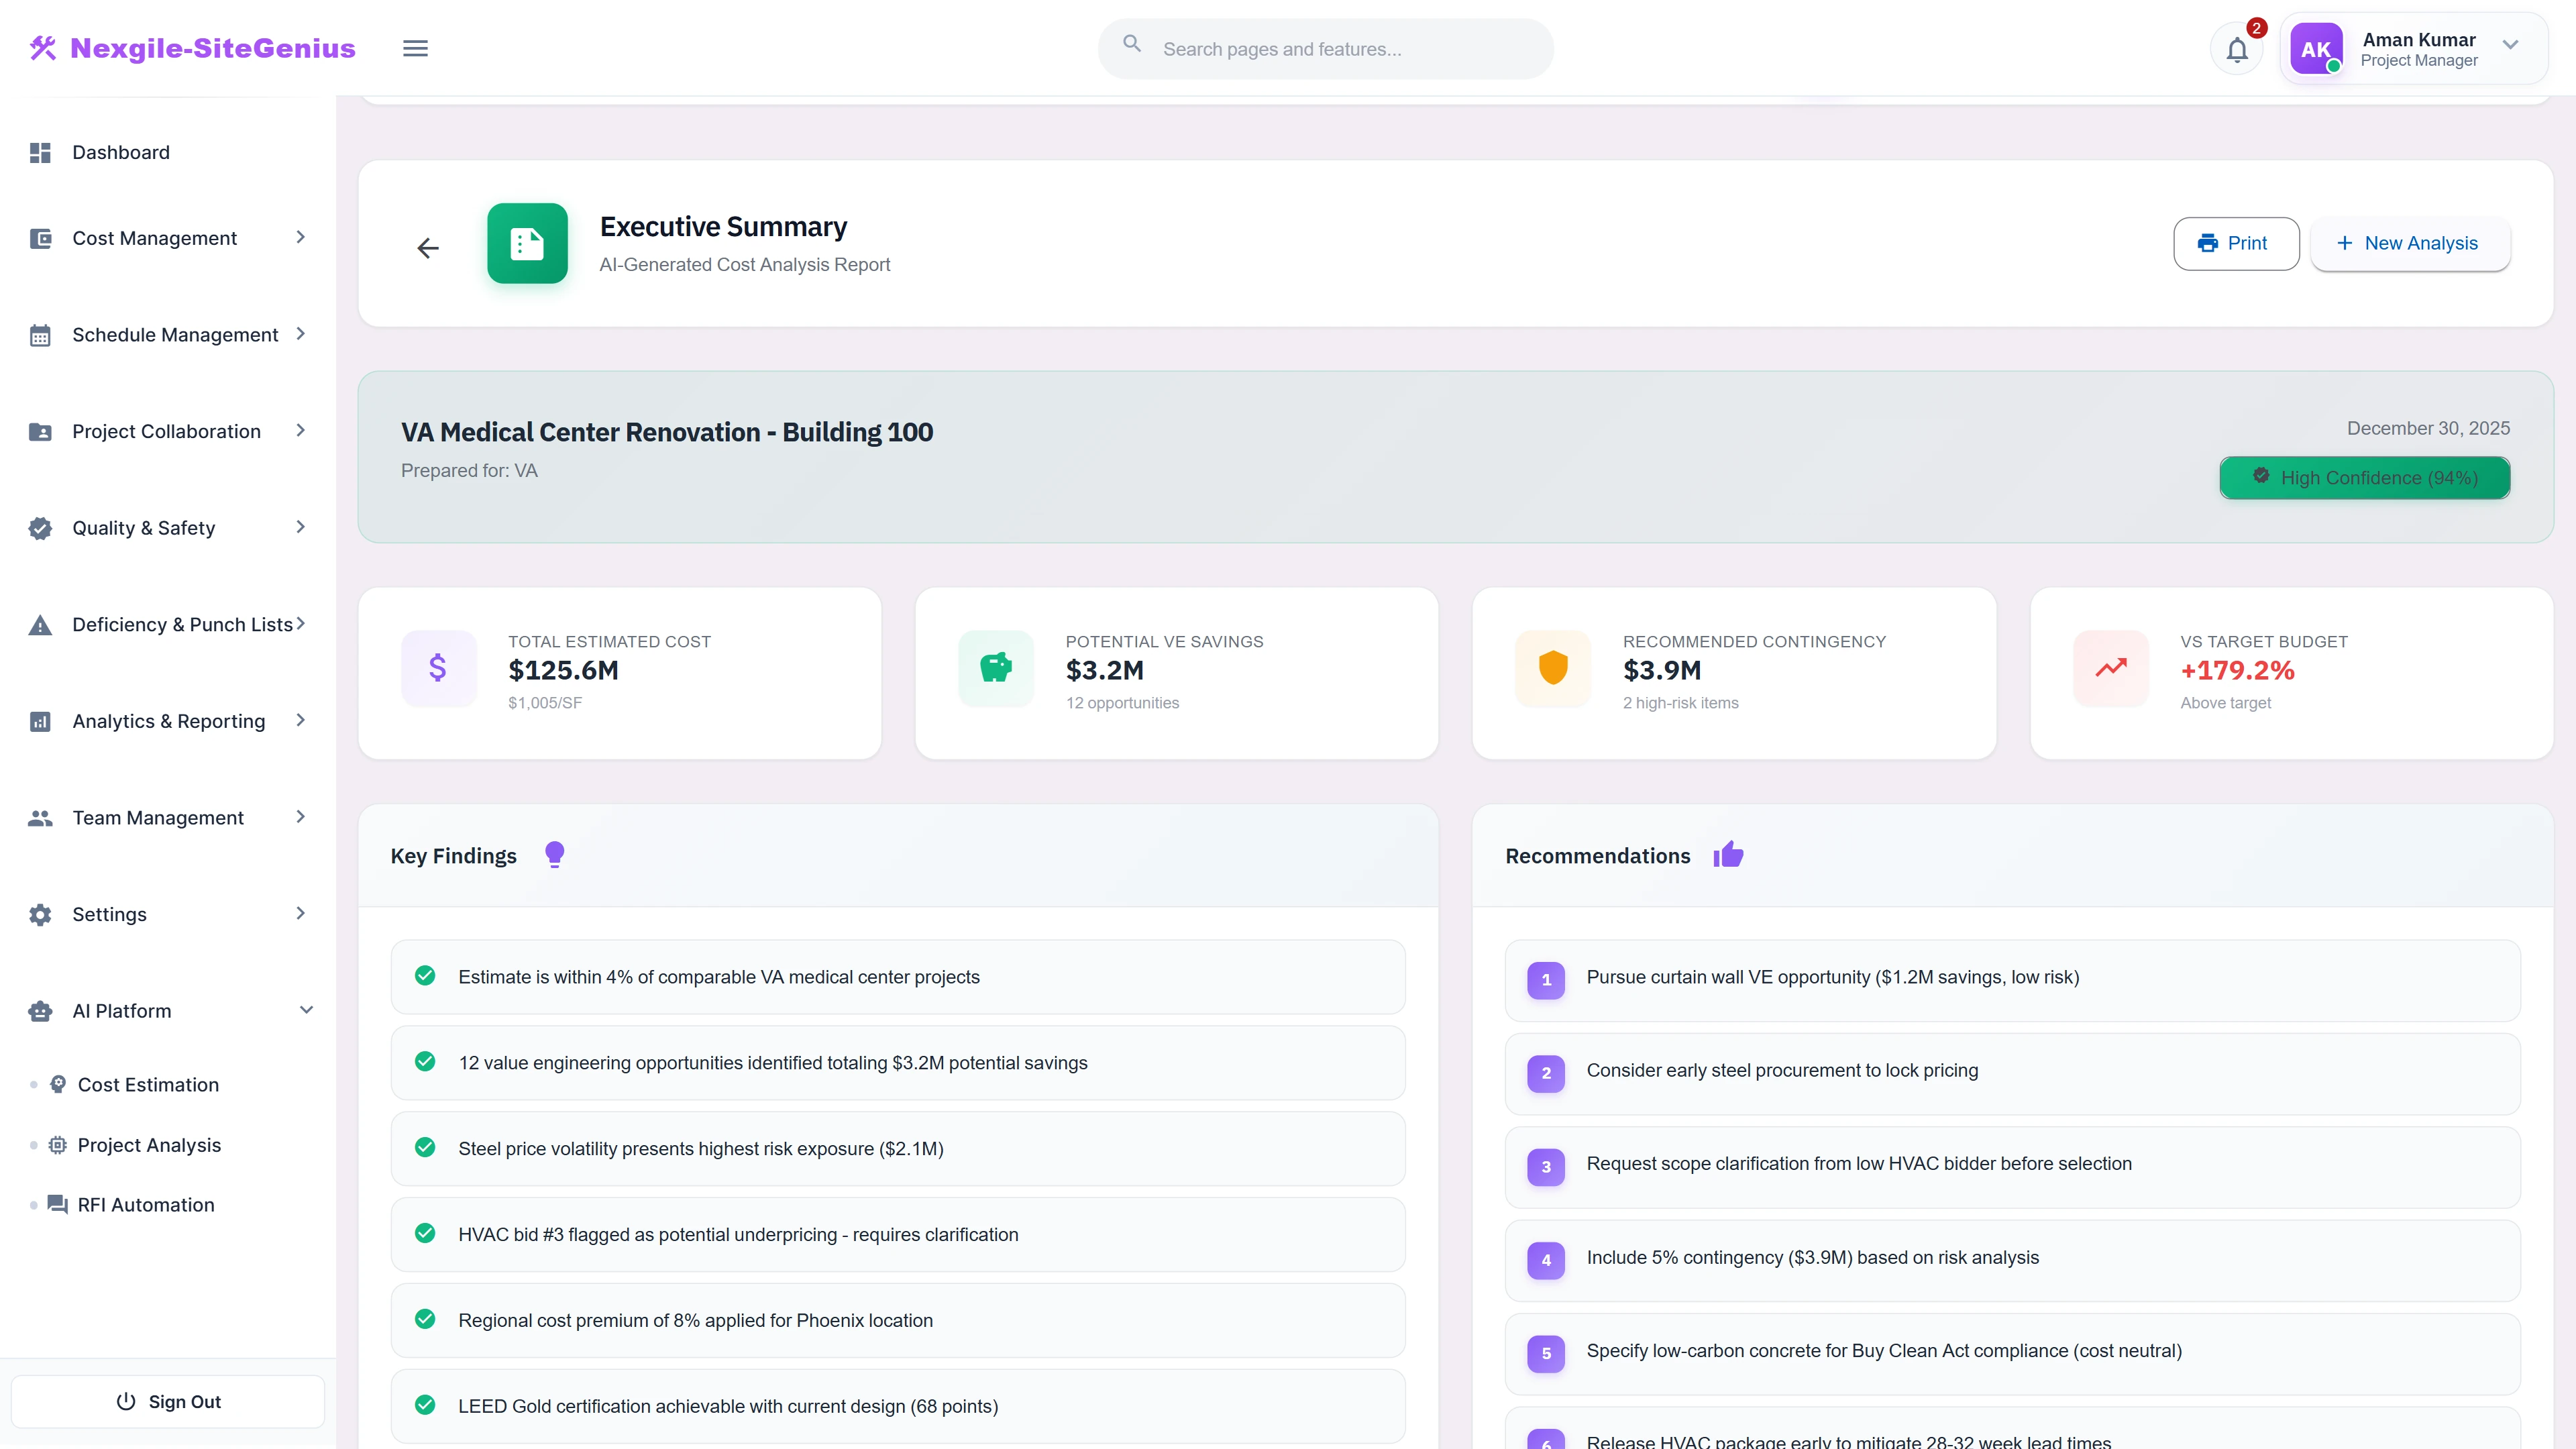Click the back arrow on Executive Summary

coord(428,248)
